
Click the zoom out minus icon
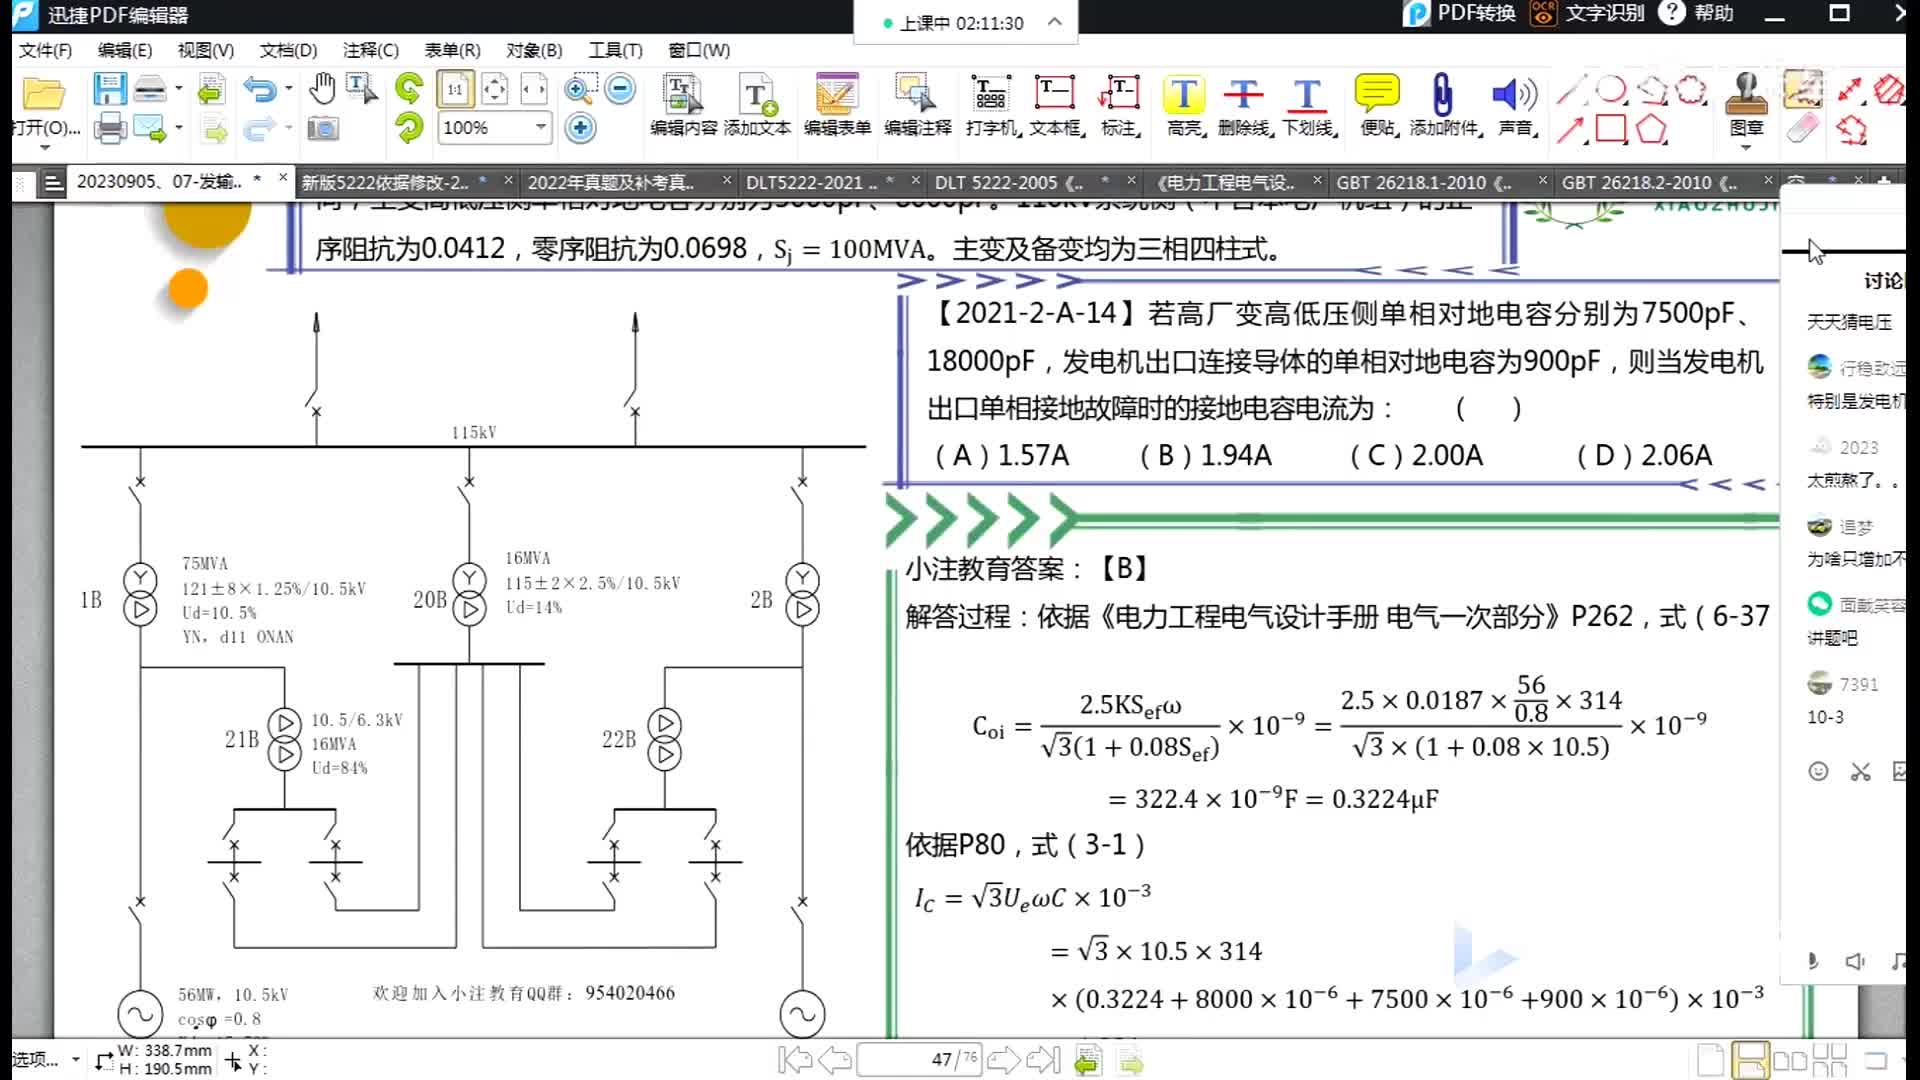[620, 90]
